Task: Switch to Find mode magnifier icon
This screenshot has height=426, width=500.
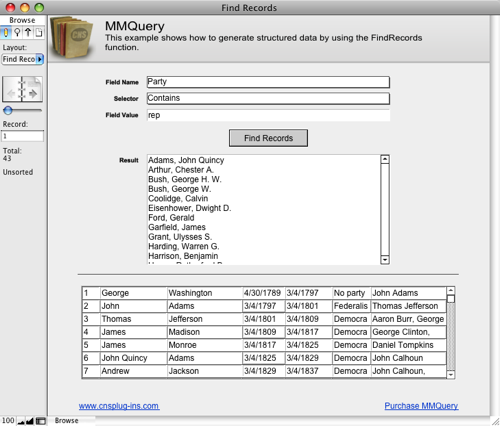Action: 17,33
